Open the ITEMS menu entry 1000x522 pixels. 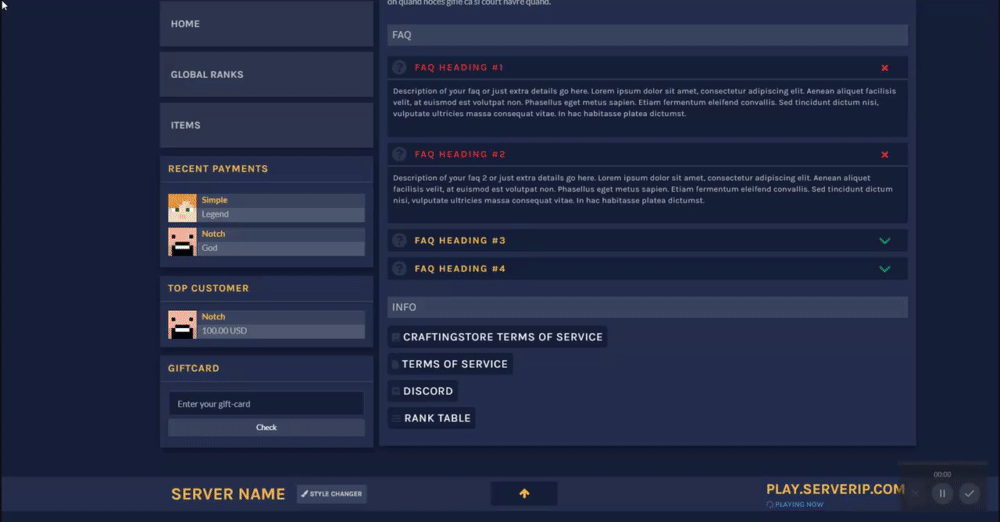[266, 125]
